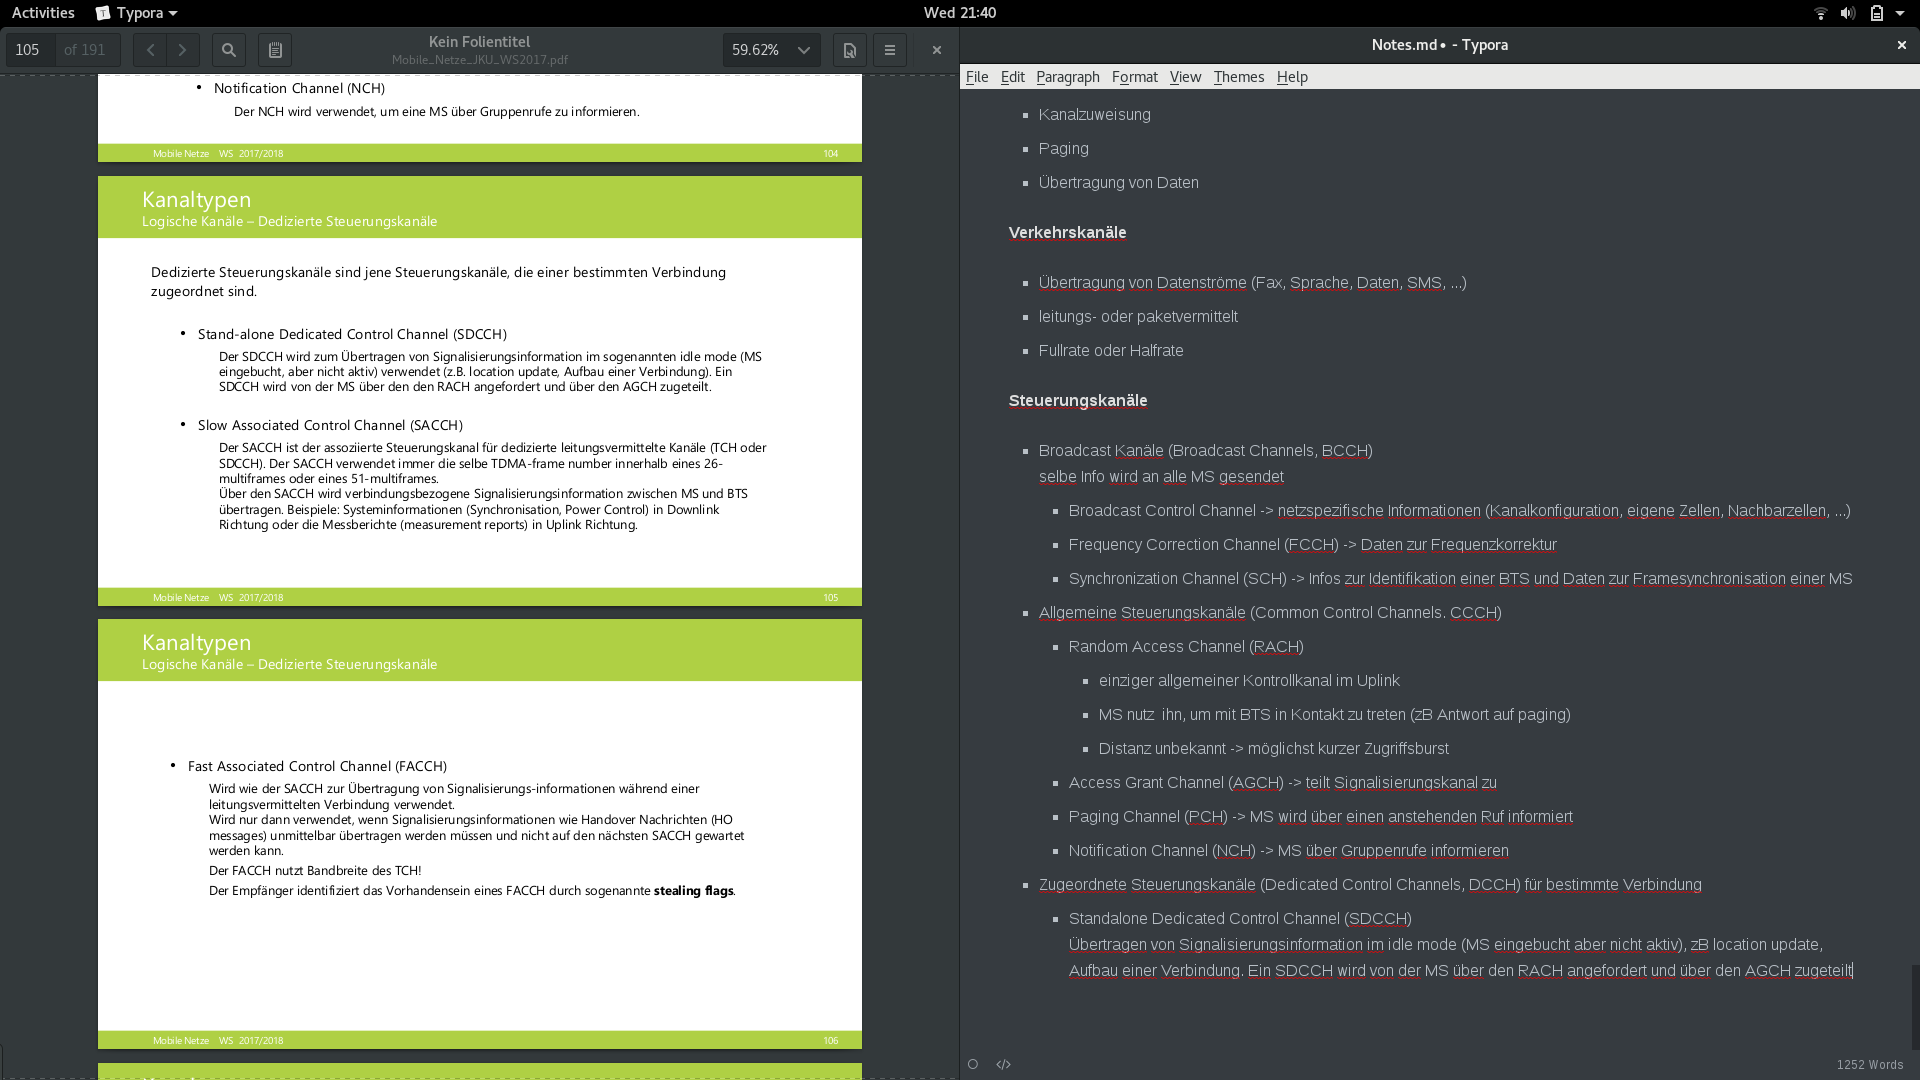
Task: Open the Themes menu
Action: click(x=1238, y=77)
